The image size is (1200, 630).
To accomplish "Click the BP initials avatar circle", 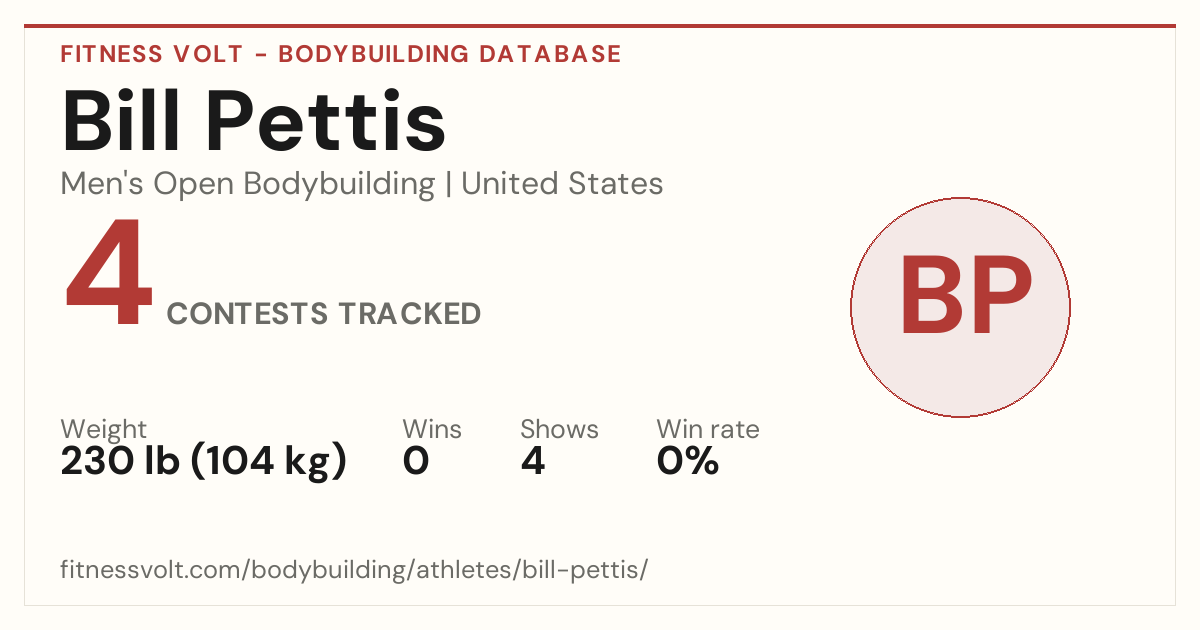I will [x=960, y=307].
